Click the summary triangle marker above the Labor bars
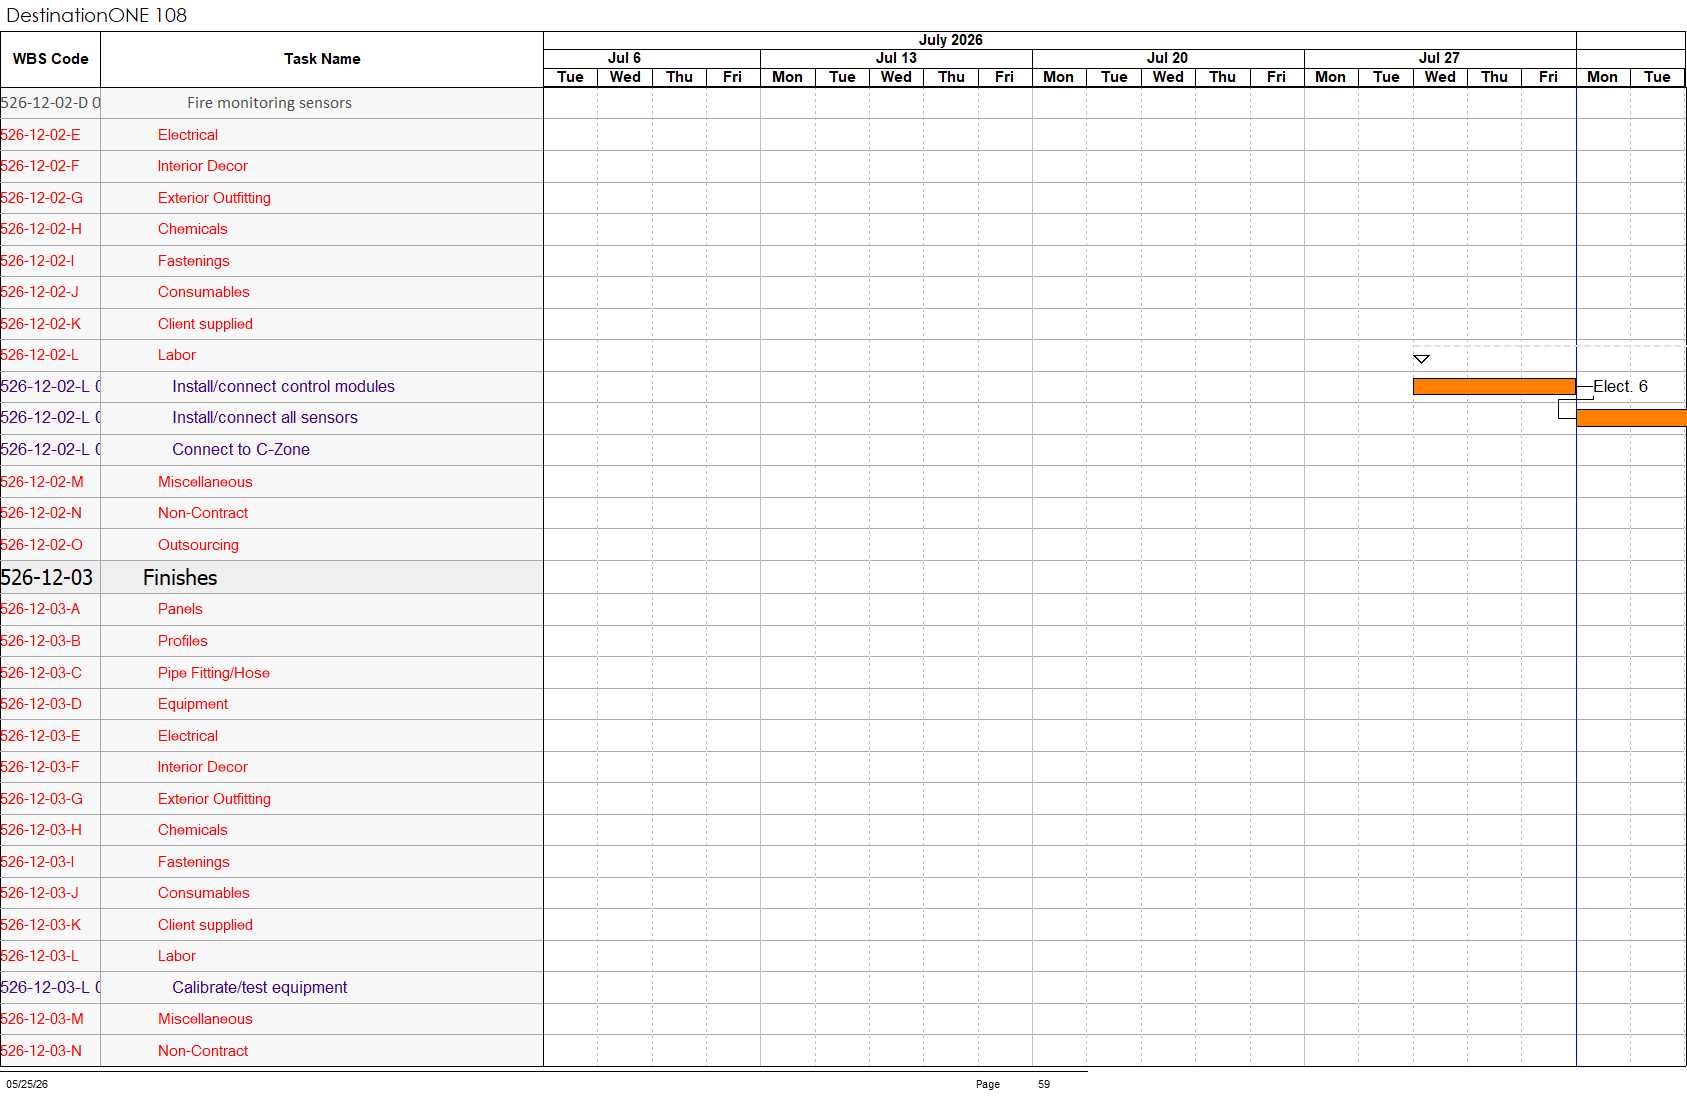 click(1421, 358)
